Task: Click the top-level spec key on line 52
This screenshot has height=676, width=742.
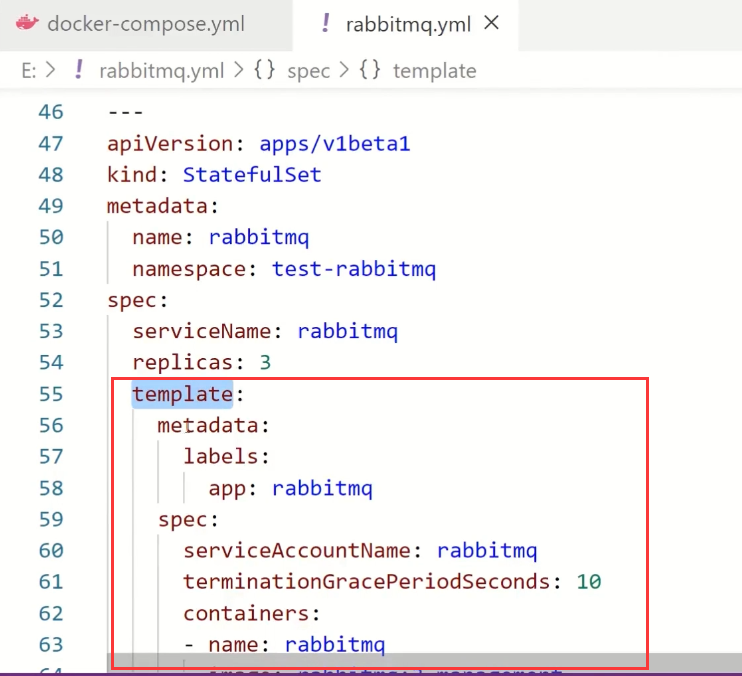Action: (132, 300)
